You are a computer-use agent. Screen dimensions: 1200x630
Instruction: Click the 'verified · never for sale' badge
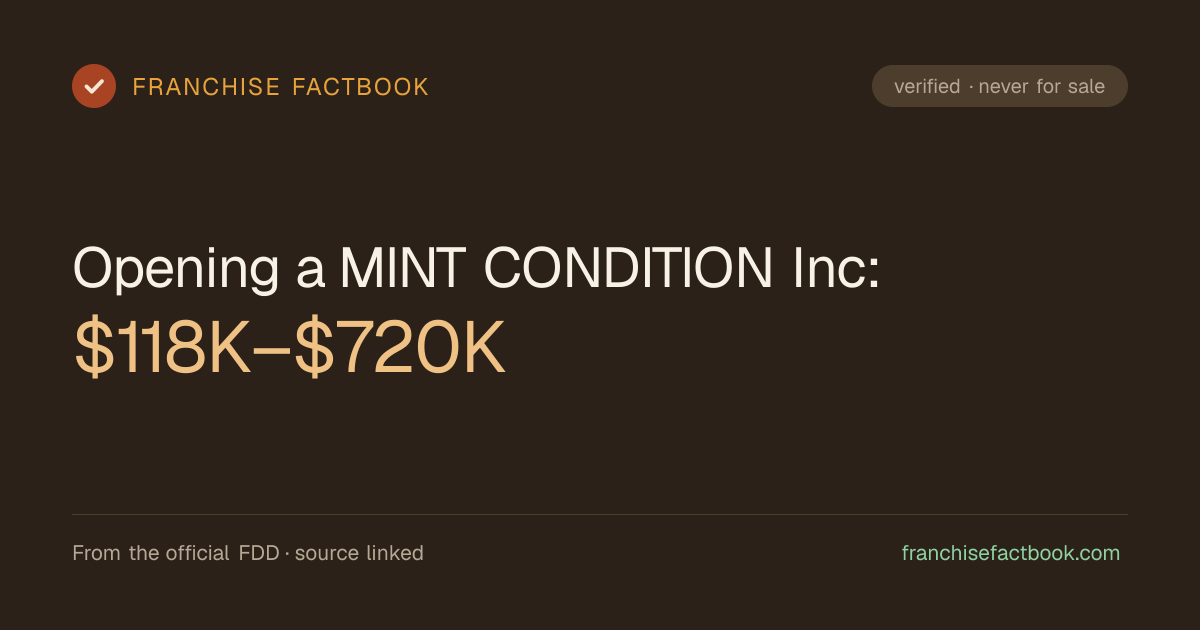point(1000,86)
